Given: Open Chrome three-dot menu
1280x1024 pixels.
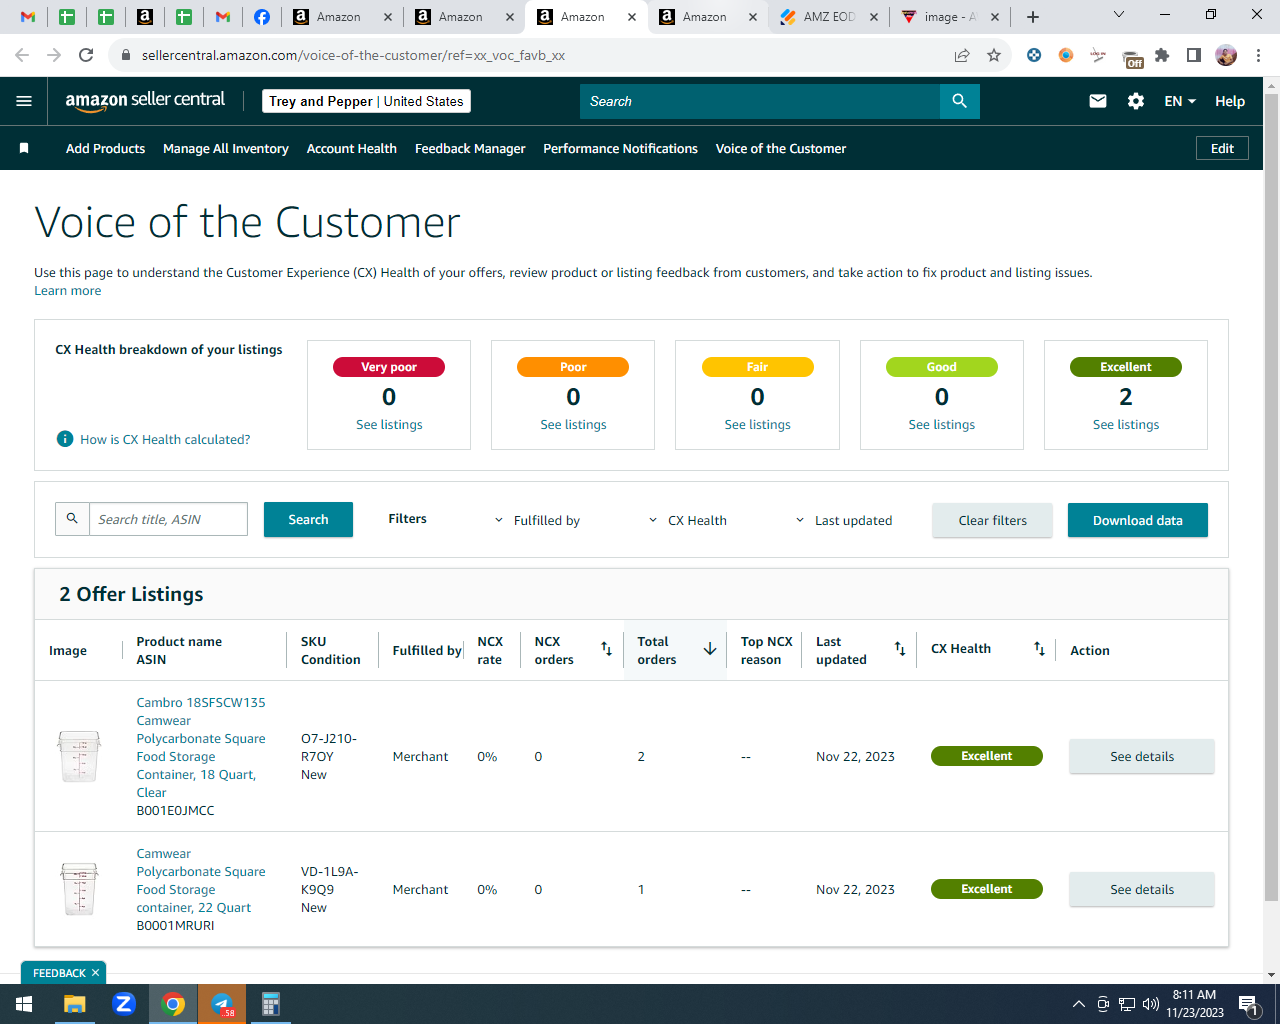Looking at the screenshot, I should 1259,55.
